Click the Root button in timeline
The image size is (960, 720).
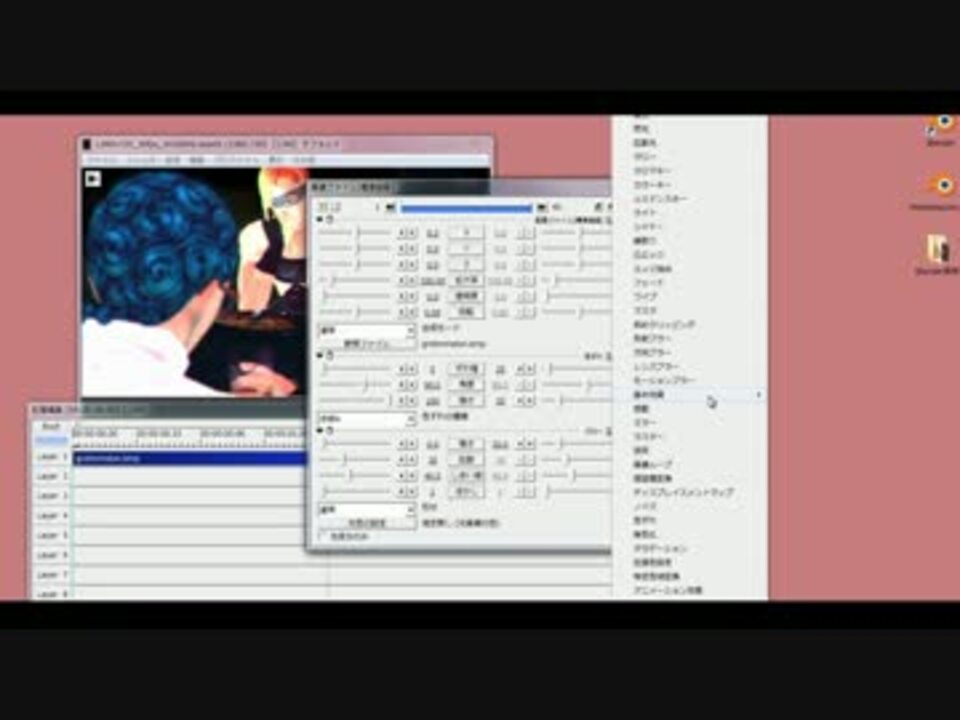51,427
